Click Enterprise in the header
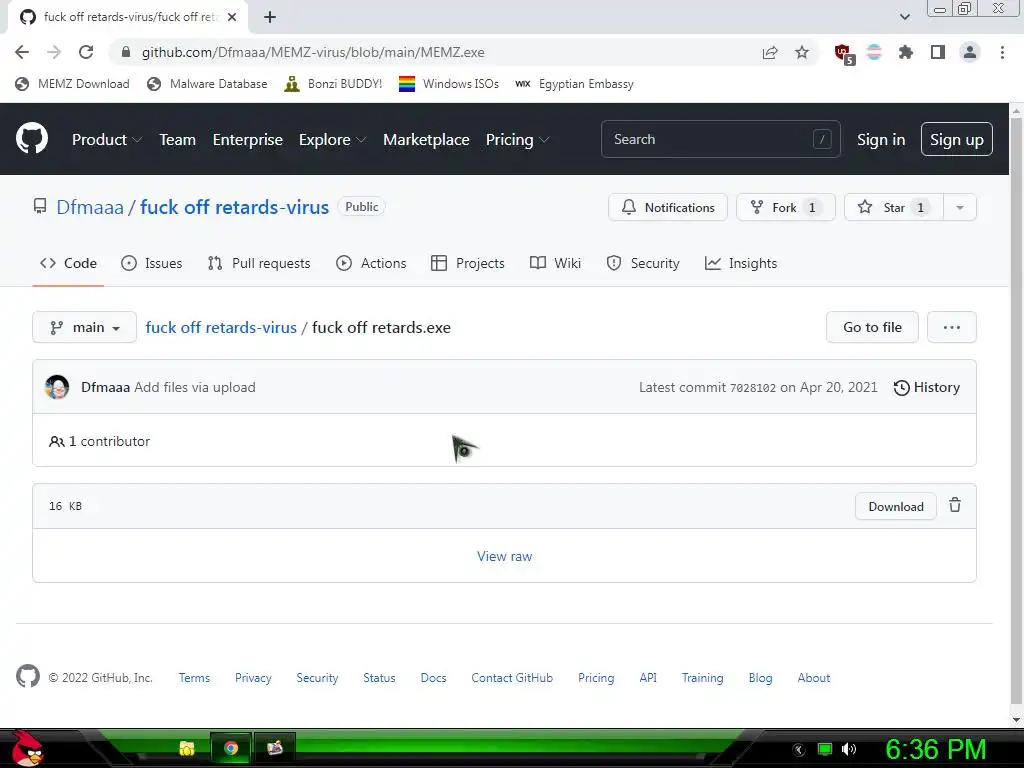The height and width of the screenshot is (768, 1024). (248, 139)
